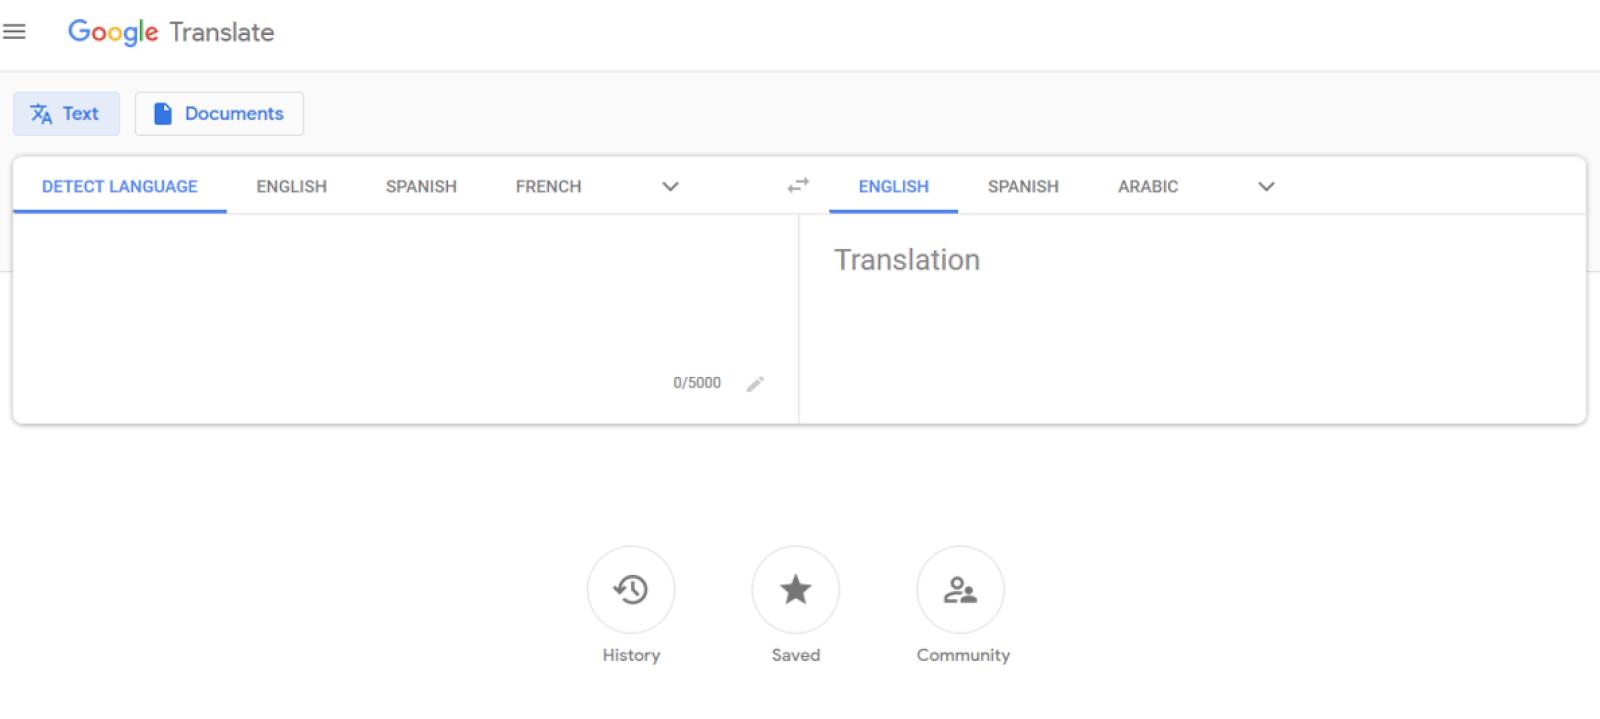Open the hamburger main menu

point(14,32)
